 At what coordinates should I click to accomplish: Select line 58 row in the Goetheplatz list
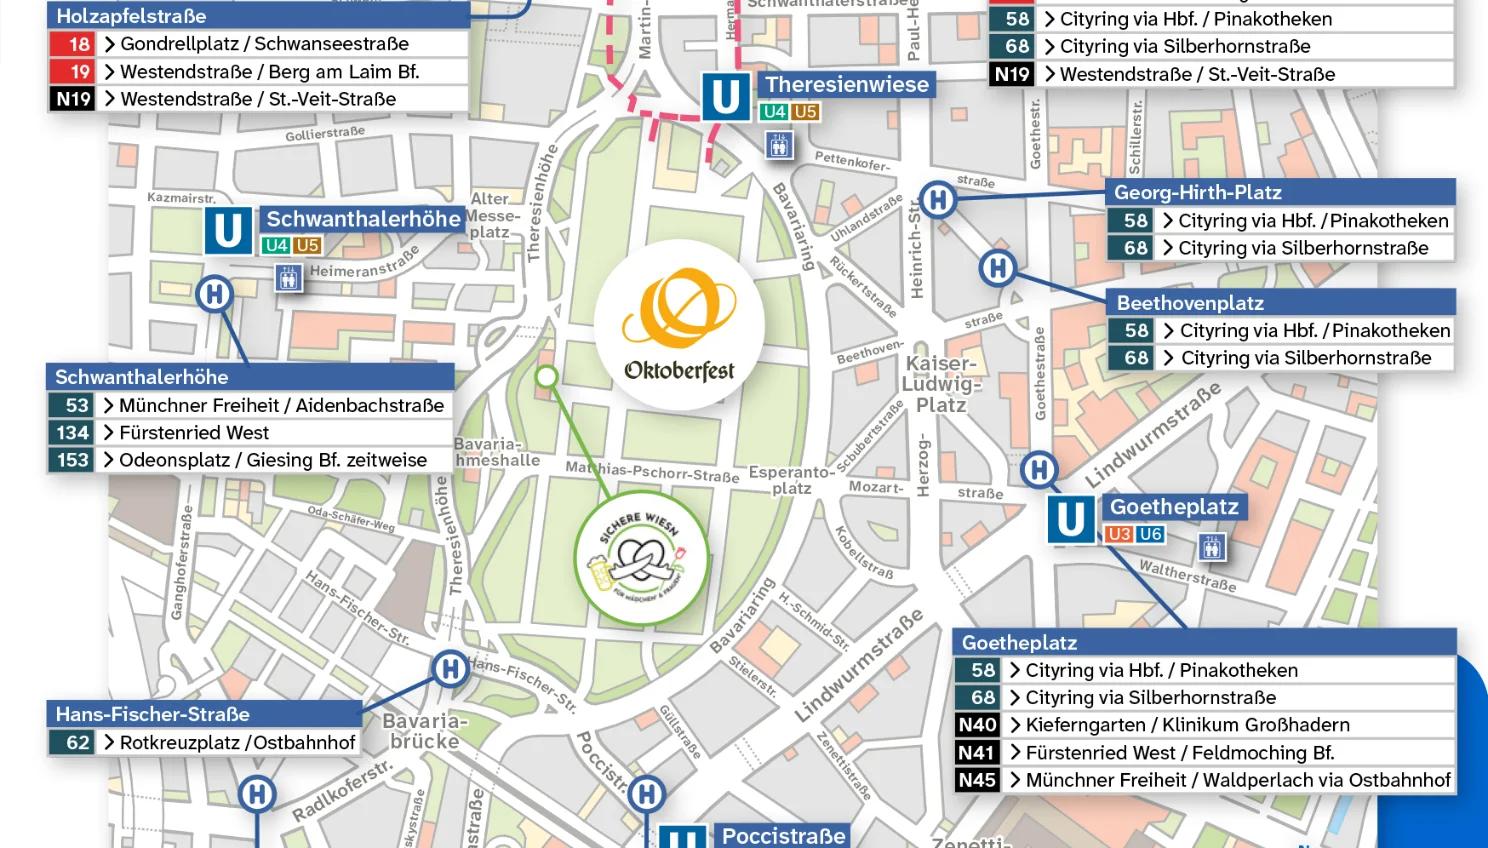tap(1205, 670)
